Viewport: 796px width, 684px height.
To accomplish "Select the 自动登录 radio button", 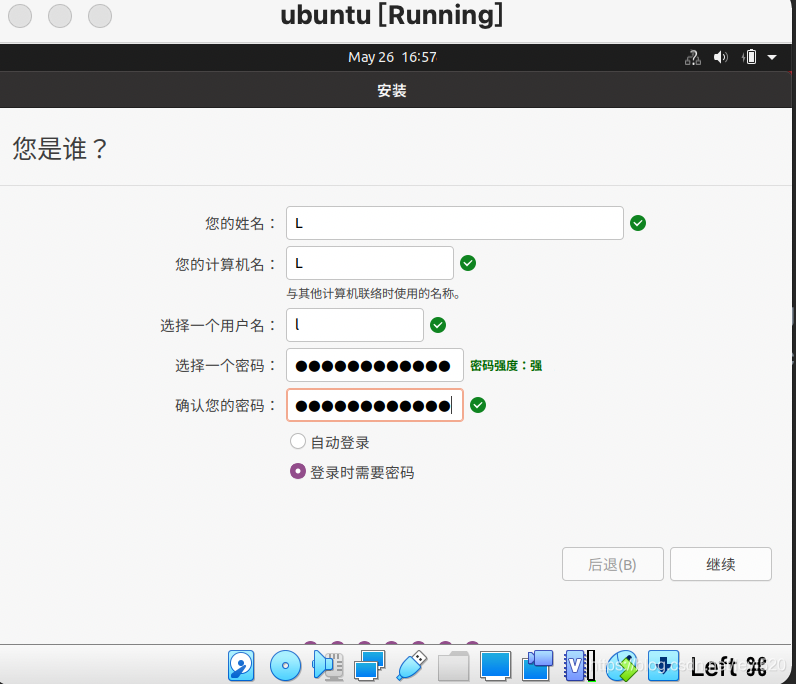I will coord(298,441).
